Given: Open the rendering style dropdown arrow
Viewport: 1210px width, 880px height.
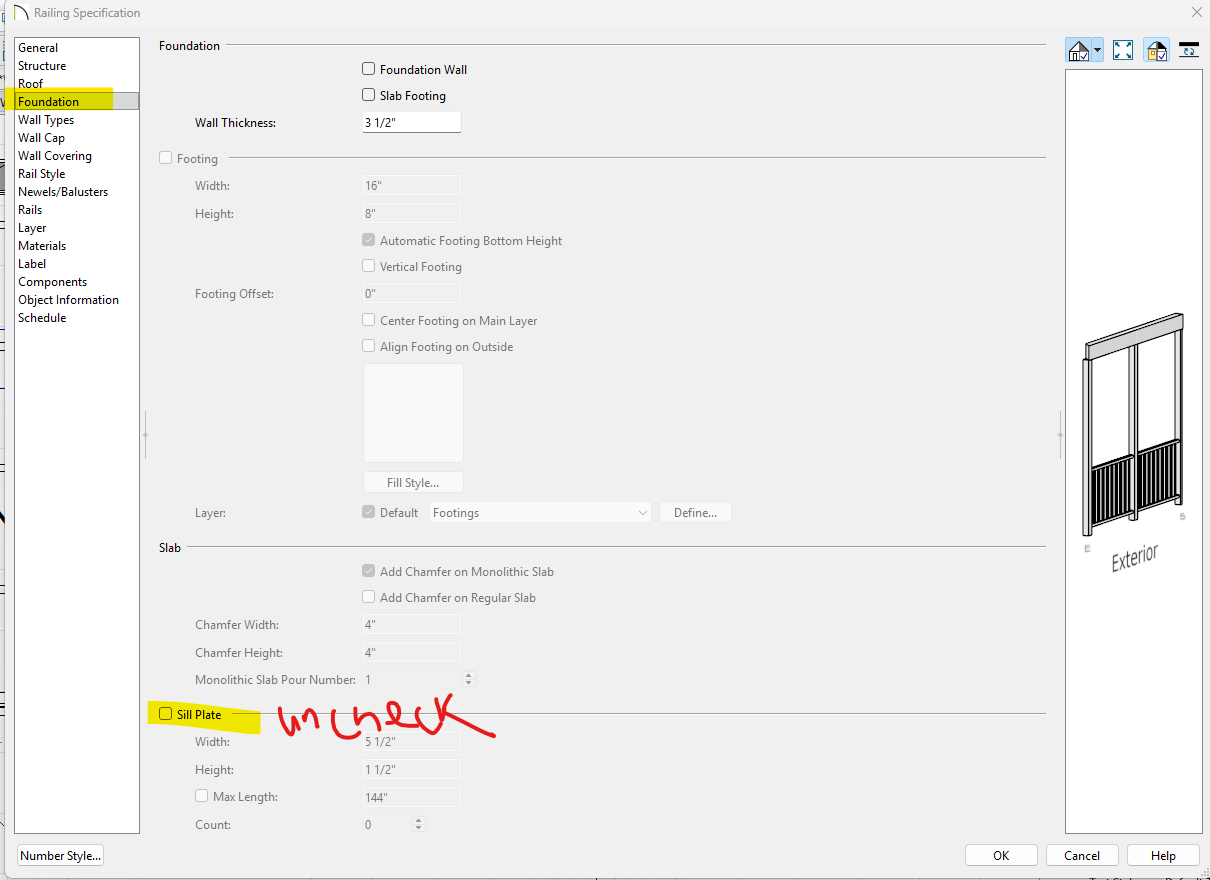Looking at the screenshot, I should pyautogui.click(x=1097, y=50).
